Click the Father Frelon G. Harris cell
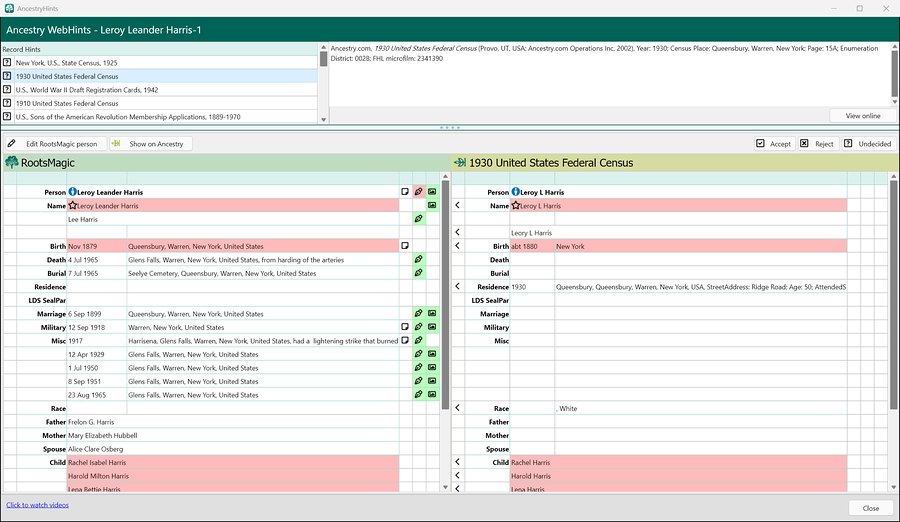Image resolution: width=900 pixels, height=522 pixels. tap(233, 422)
